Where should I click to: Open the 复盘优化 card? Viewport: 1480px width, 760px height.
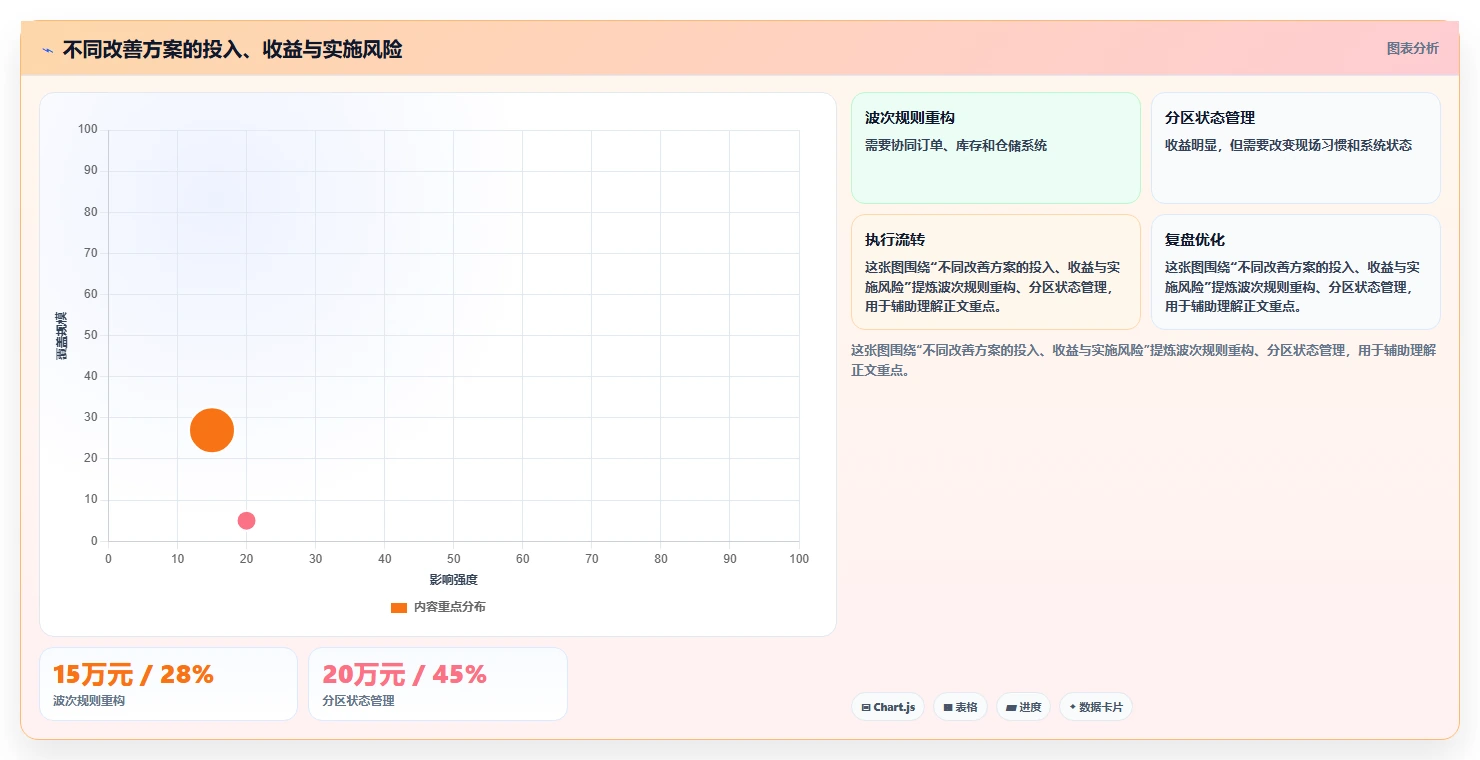click(x=1296, y=272)
